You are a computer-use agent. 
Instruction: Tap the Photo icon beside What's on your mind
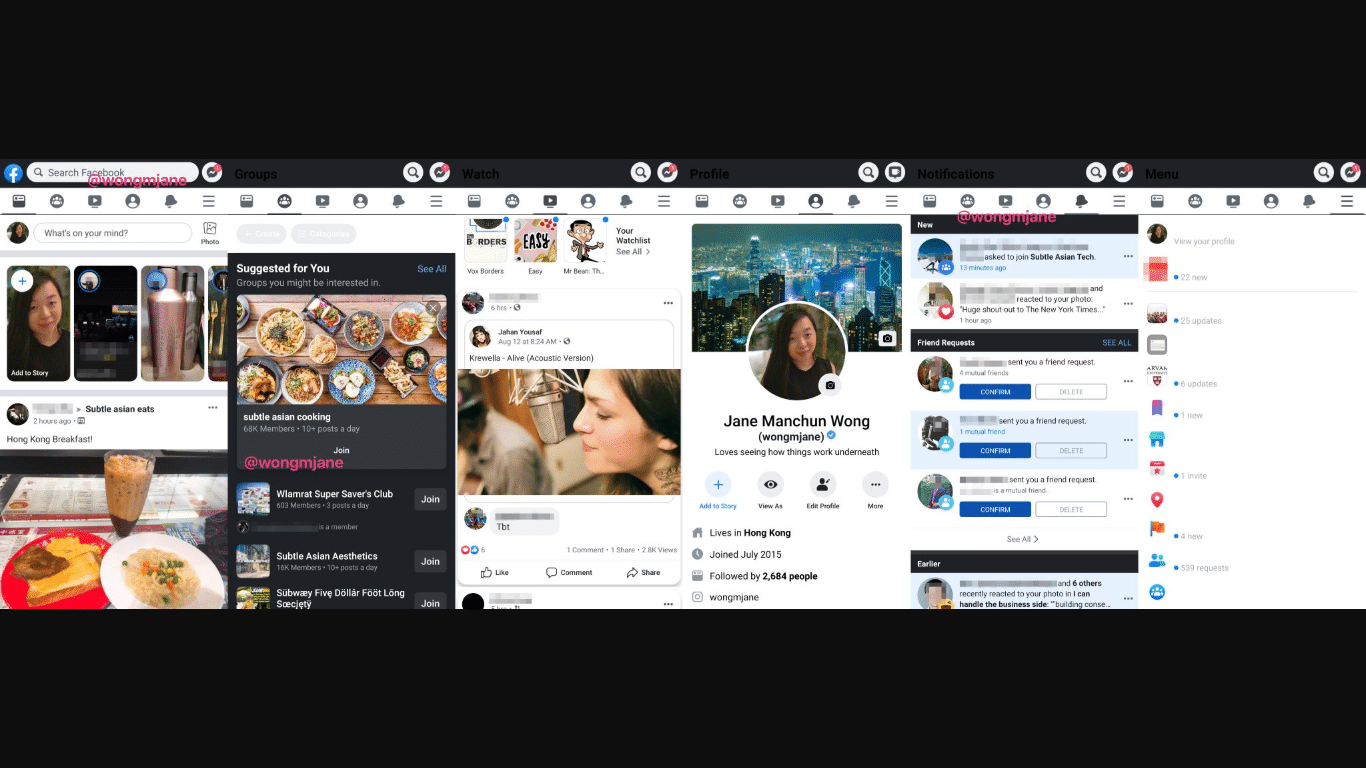click(x=210, y=233)
